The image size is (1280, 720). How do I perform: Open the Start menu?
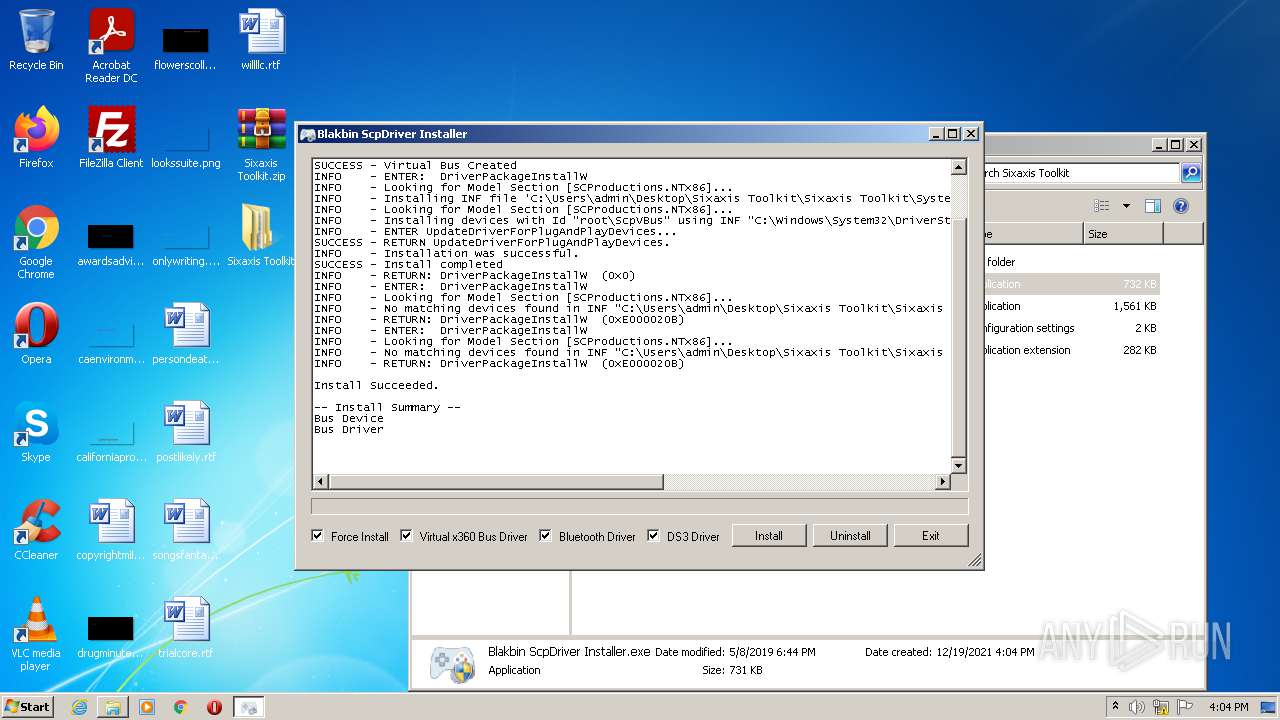28,707
